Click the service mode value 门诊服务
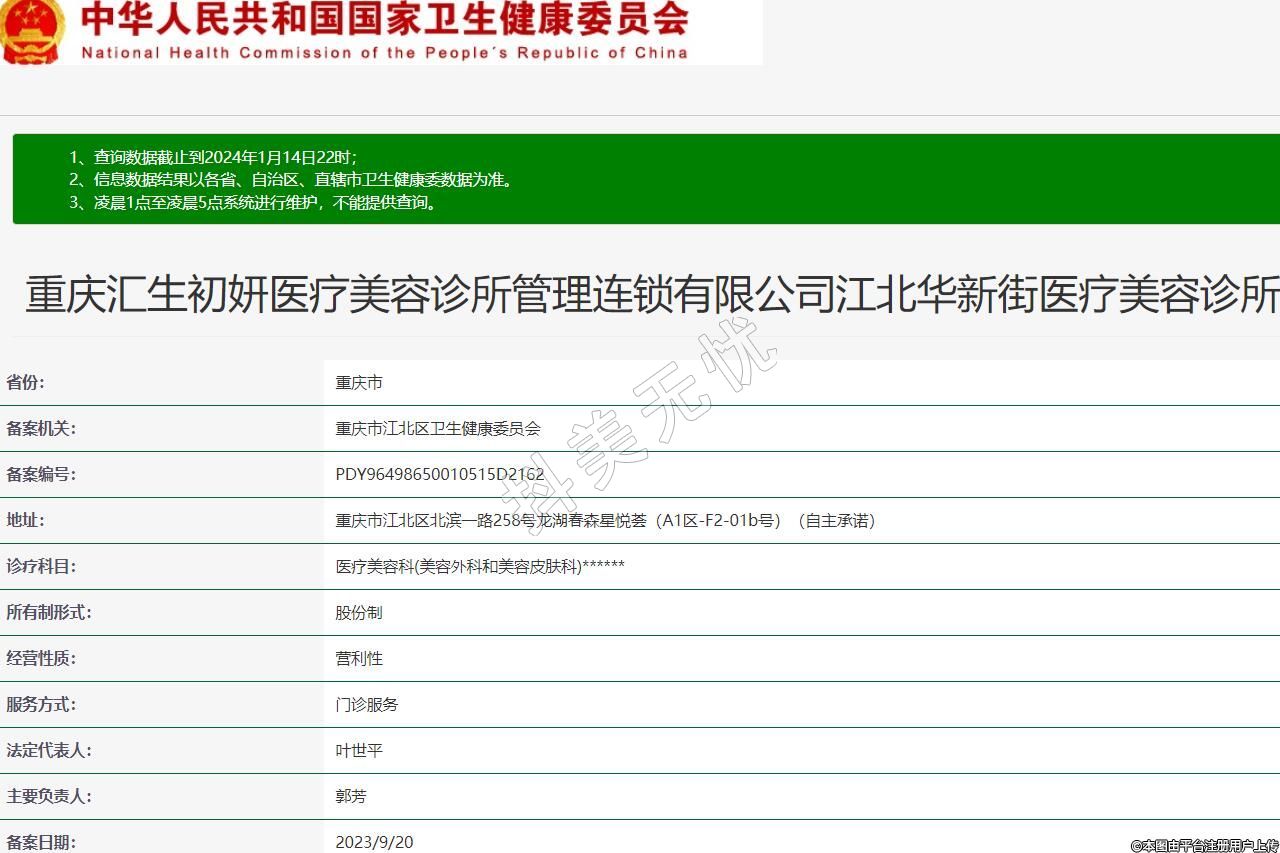The width and height of the screenshot is (1280, 853). coord(367,705)
